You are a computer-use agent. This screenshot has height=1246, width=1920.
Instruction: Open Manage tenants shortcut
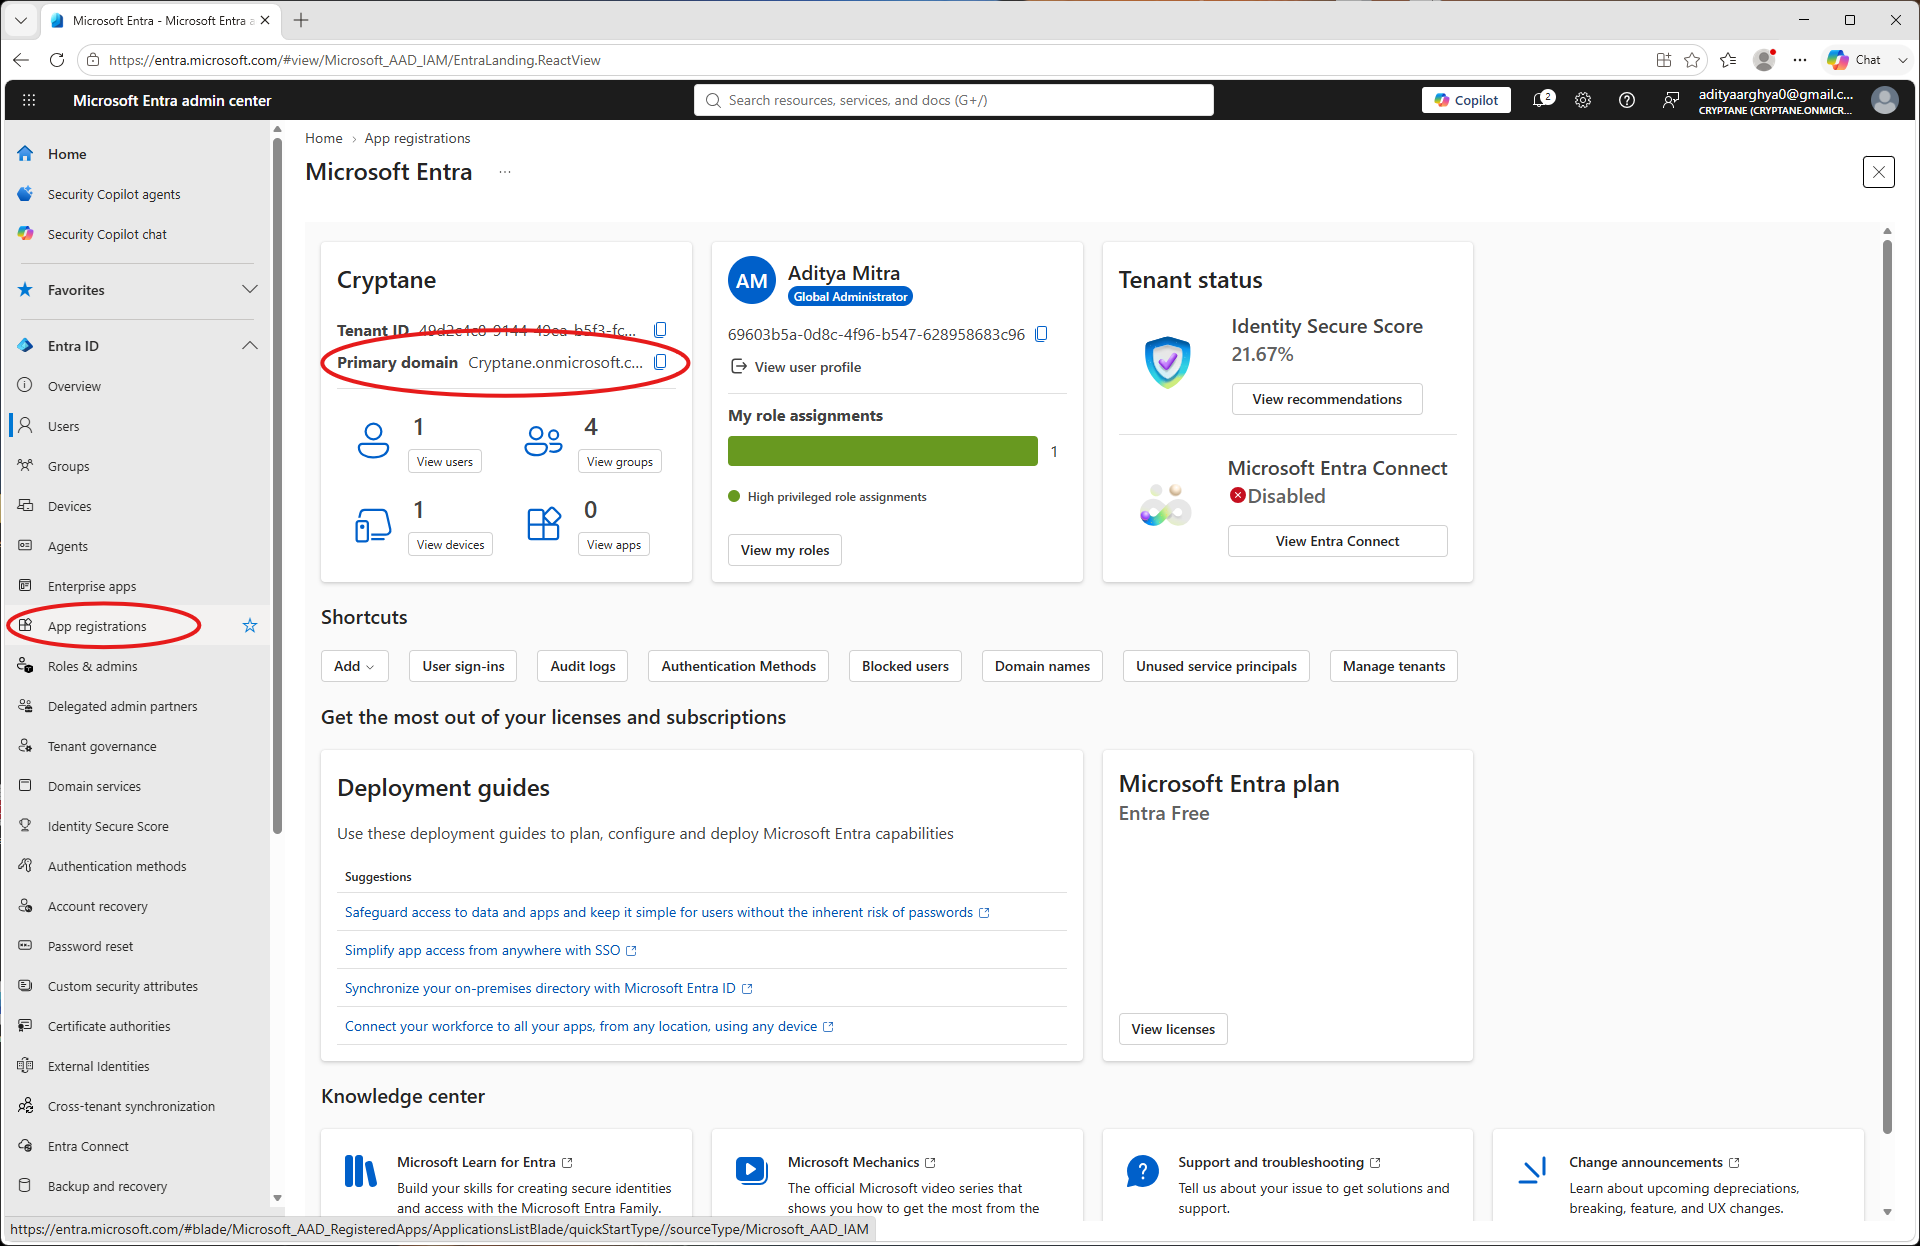point(1394,666)
